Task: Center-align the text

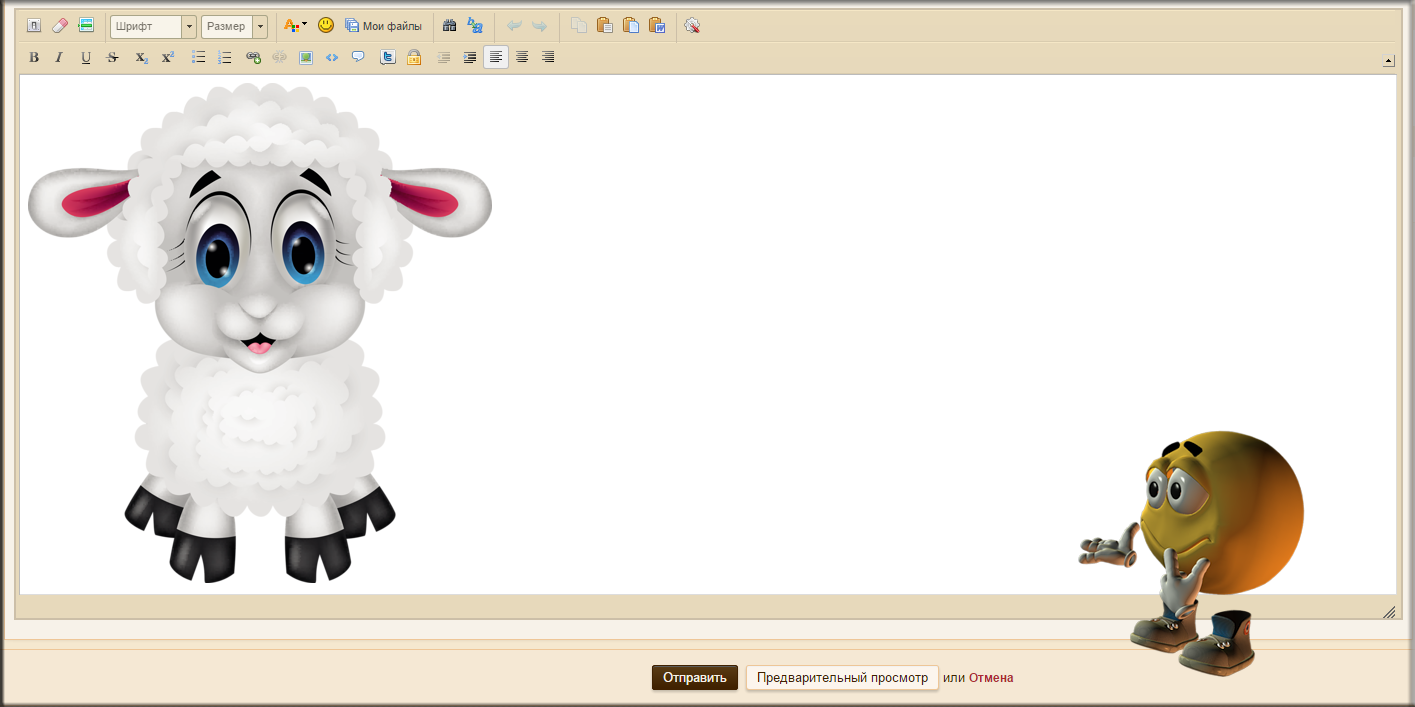Action: (x=522, y=58)
